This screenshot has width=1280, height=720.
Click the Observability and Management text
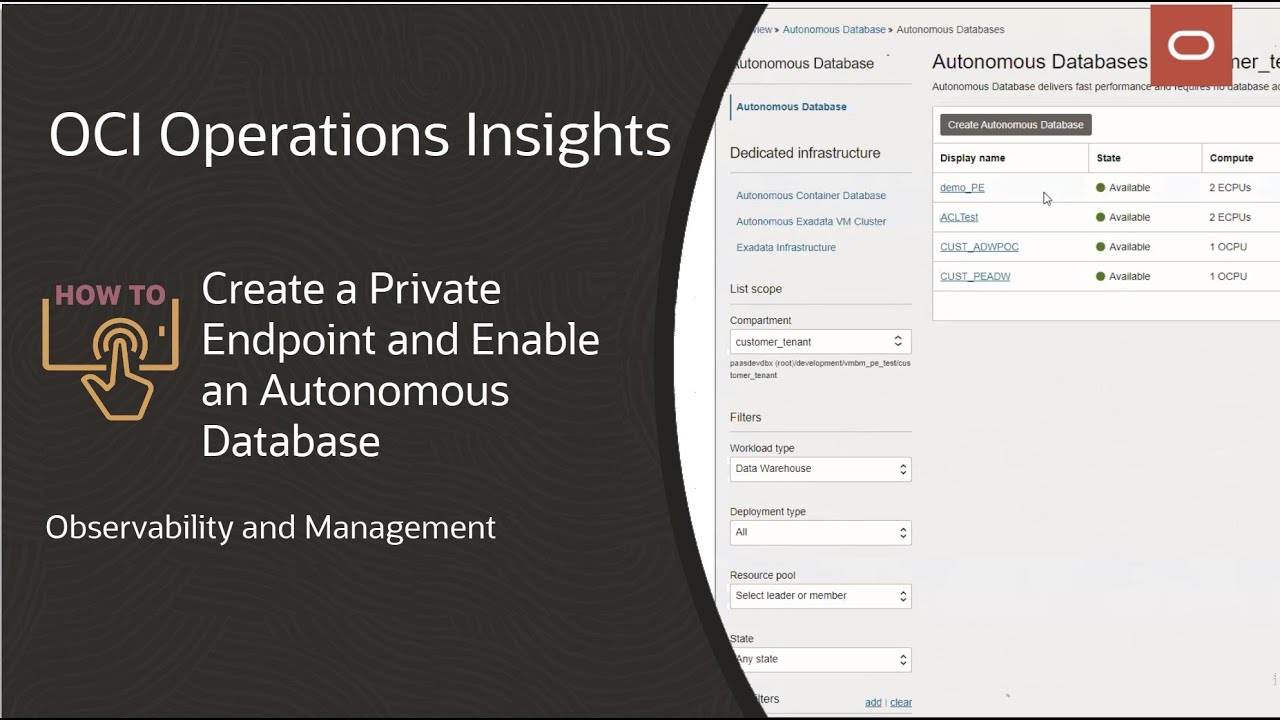point(270,527)
